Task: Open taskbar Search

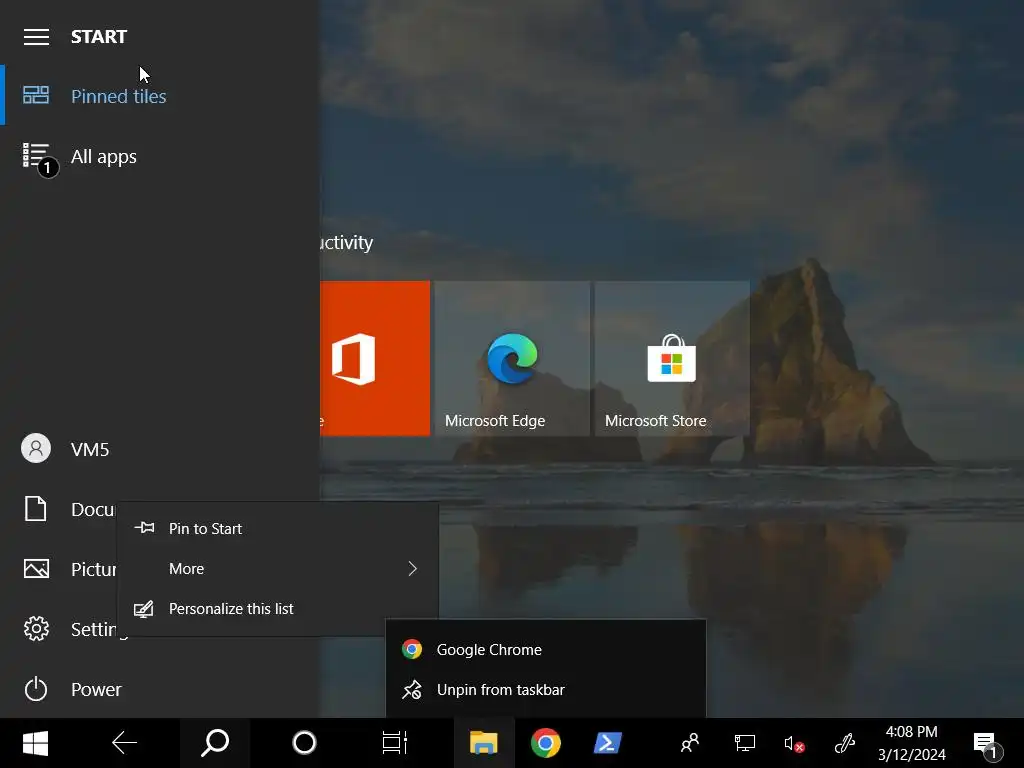Action: (215, 743)
